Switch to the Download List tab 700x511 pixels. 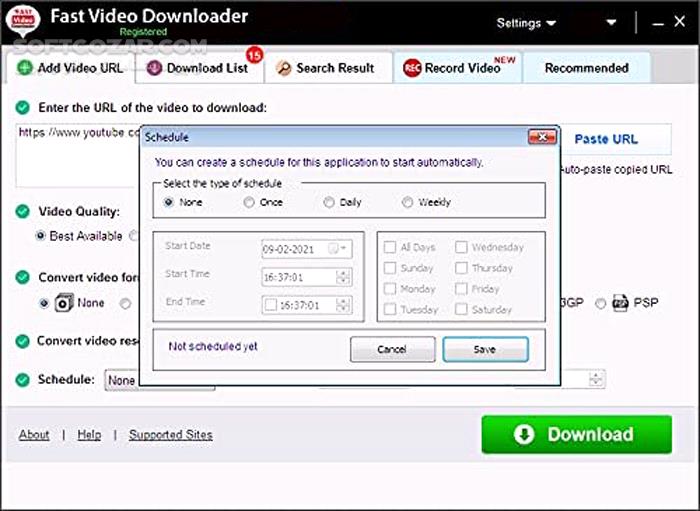199,68
